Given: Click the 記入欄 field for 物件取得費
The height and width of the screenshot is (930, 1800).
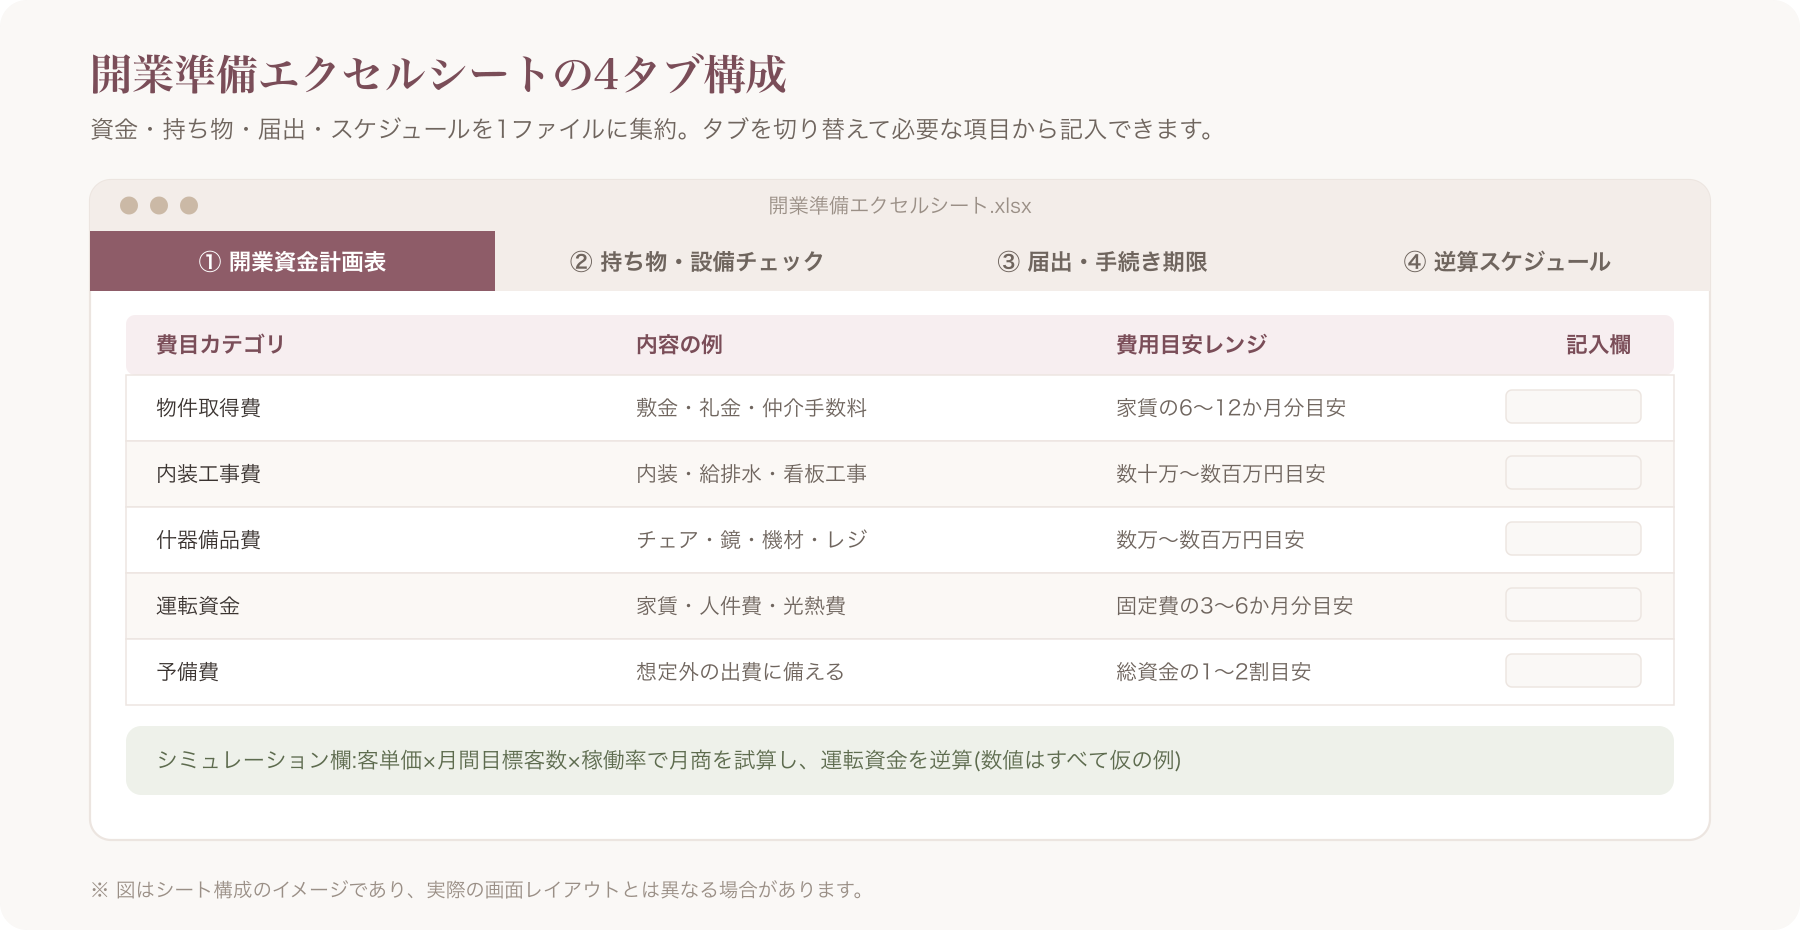Looking at the screenshot, I should coord(1573,407).
